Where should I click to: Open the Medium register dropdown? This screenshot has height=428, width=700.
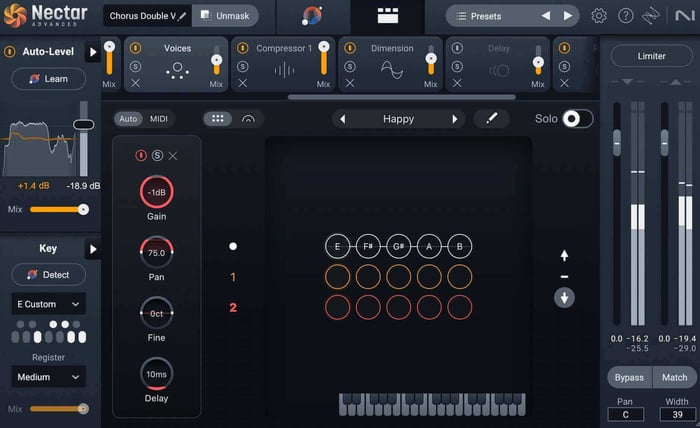[48, 377]
